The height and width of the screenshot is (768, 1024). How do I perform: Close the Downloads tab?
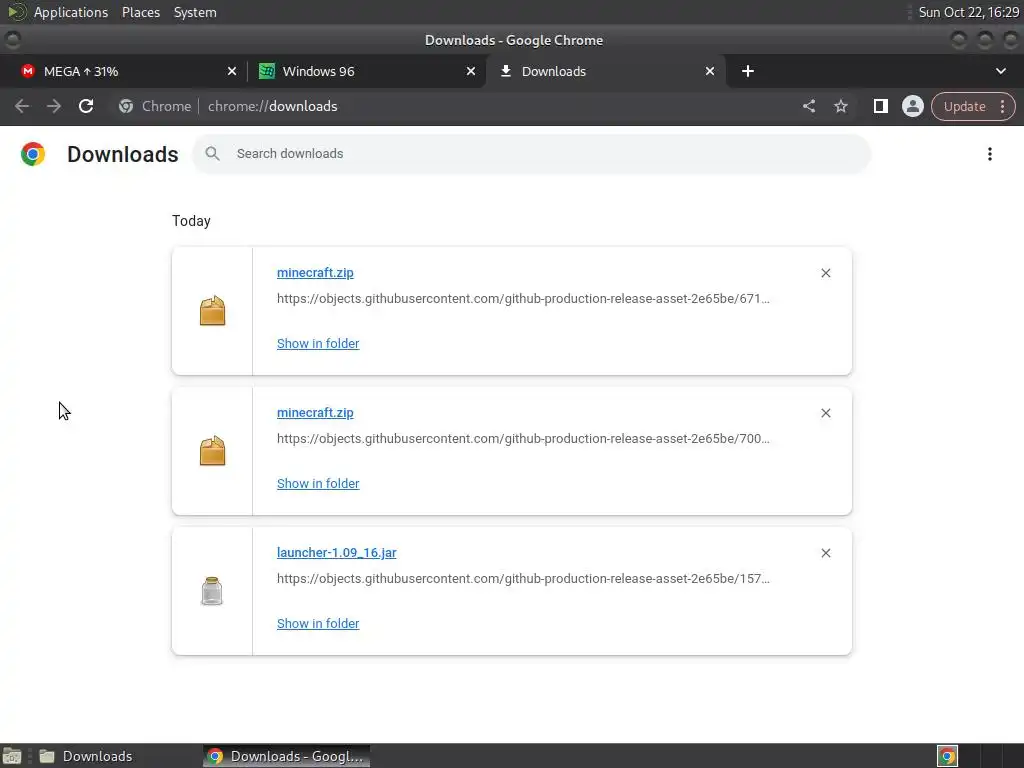click(x=710, y=71)
